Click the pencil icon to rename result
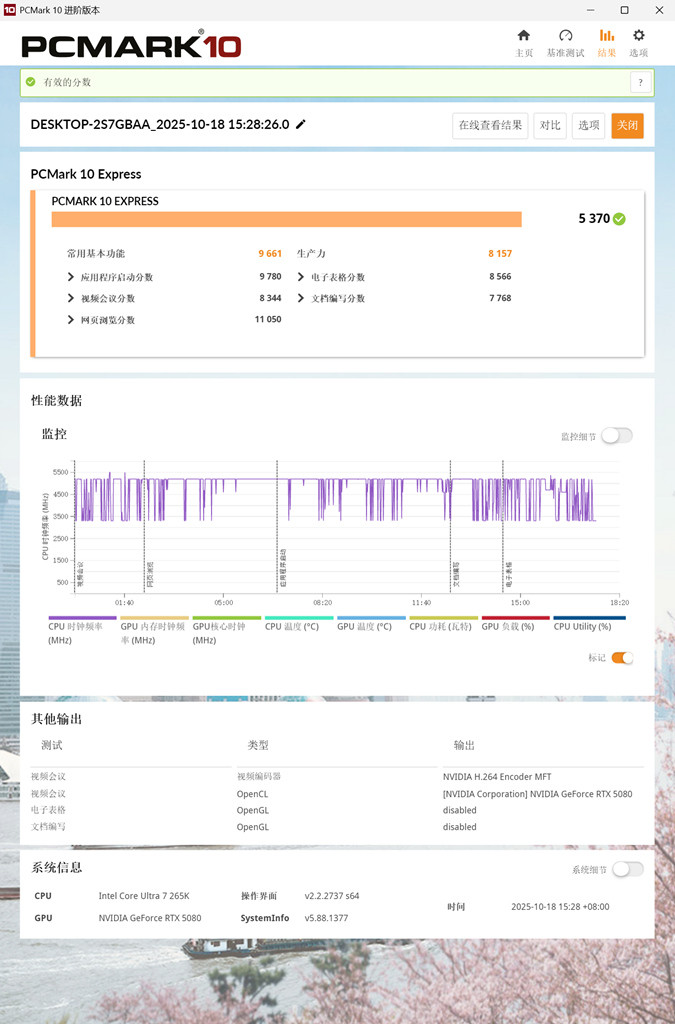This screenshot has width=675, height=1024. [x=301, y=125]
